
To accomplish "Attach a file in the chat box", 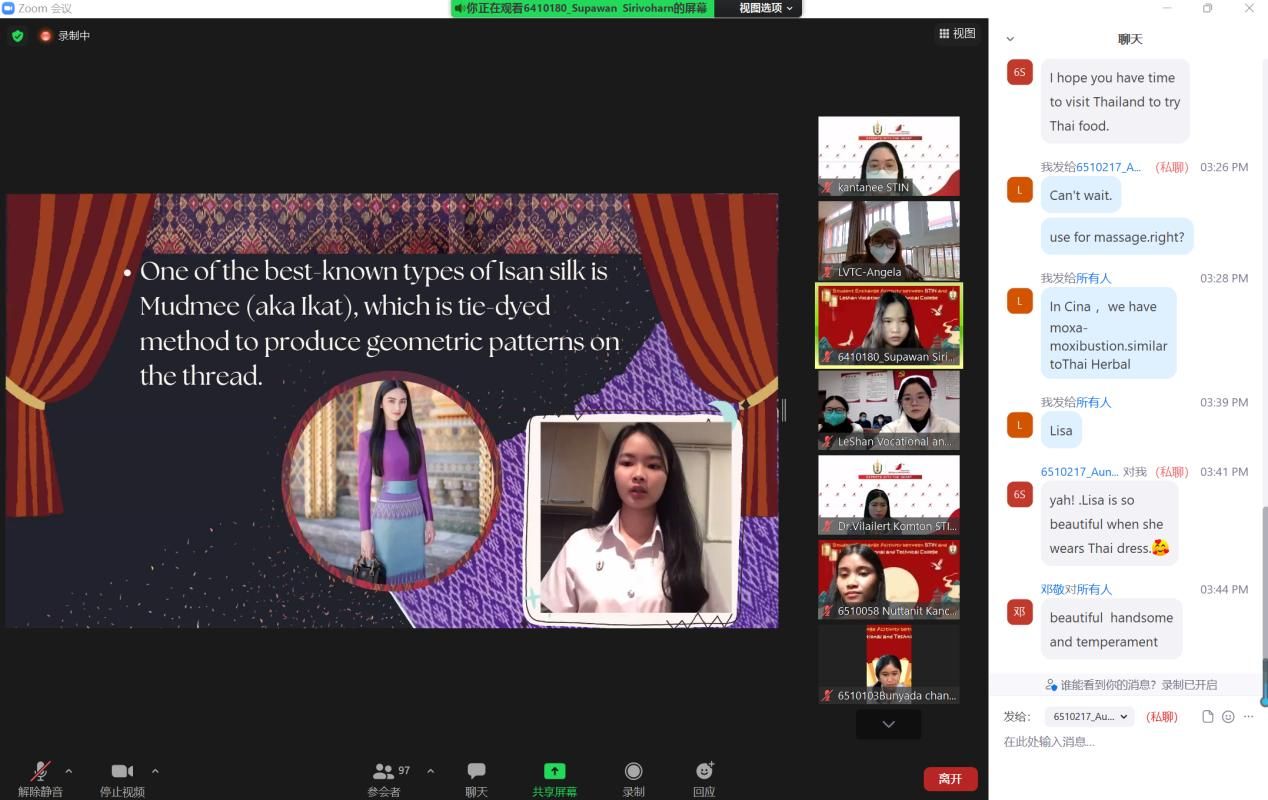I will (1208, 717).
